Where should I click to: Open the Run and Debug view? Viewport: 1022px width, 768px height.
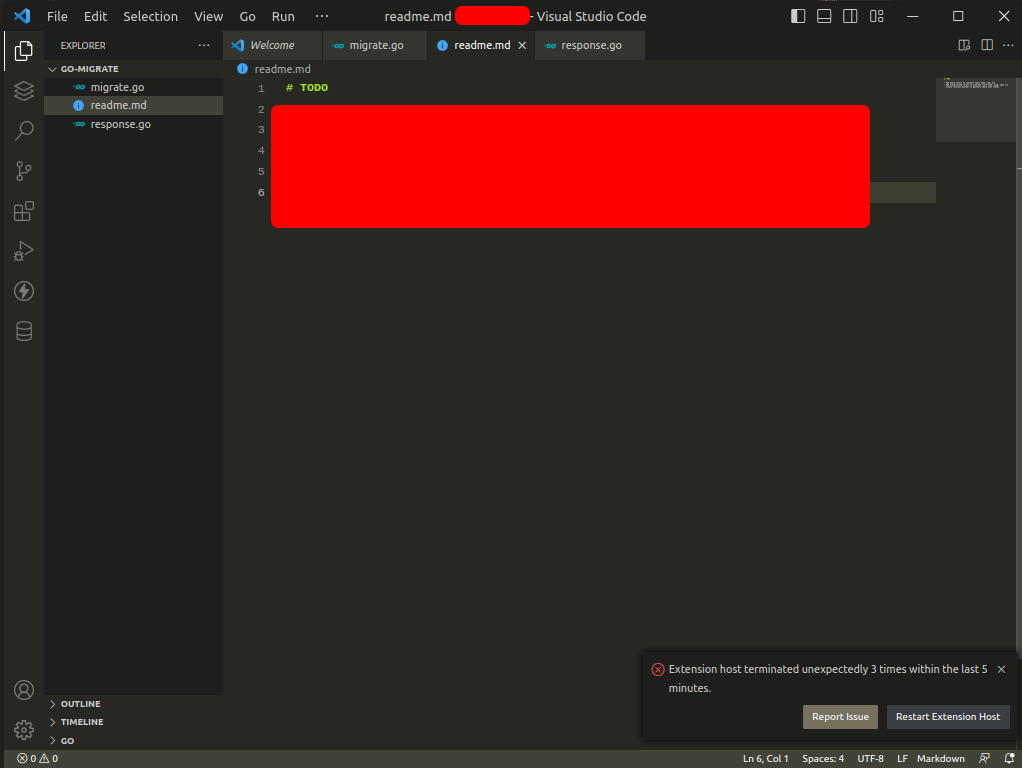tap(23, 251)
